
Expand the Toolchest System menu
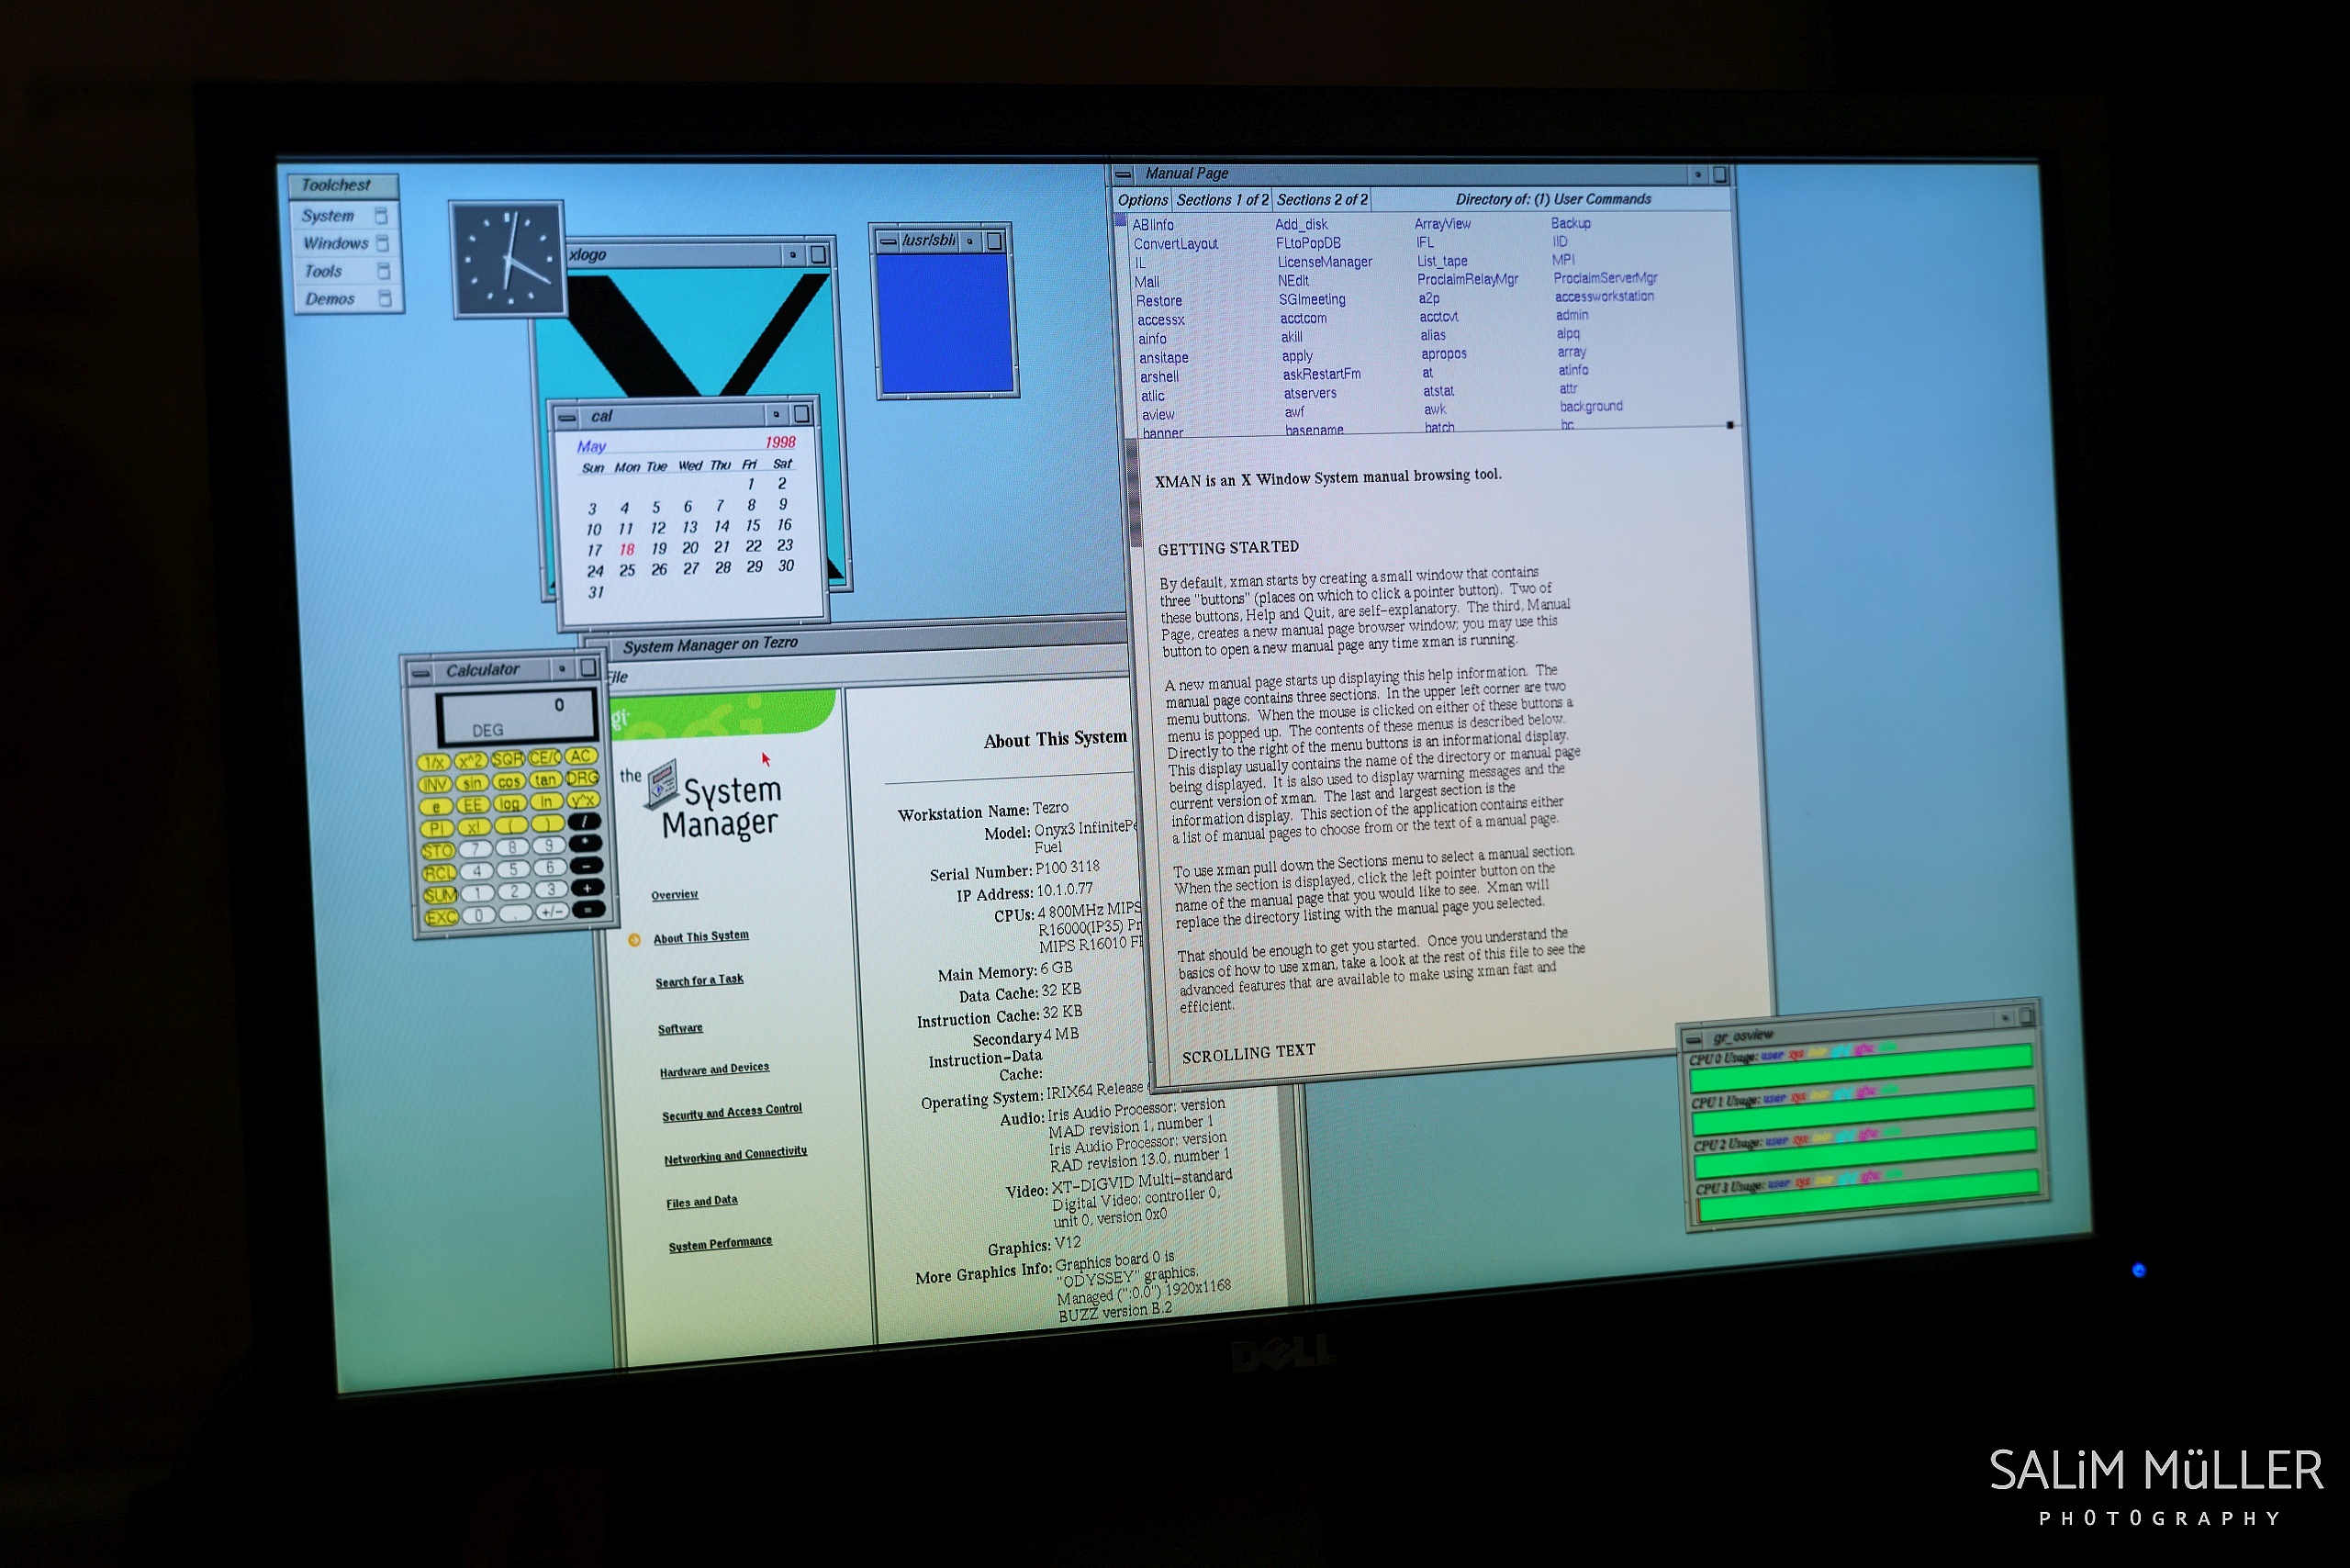[329, 216]
